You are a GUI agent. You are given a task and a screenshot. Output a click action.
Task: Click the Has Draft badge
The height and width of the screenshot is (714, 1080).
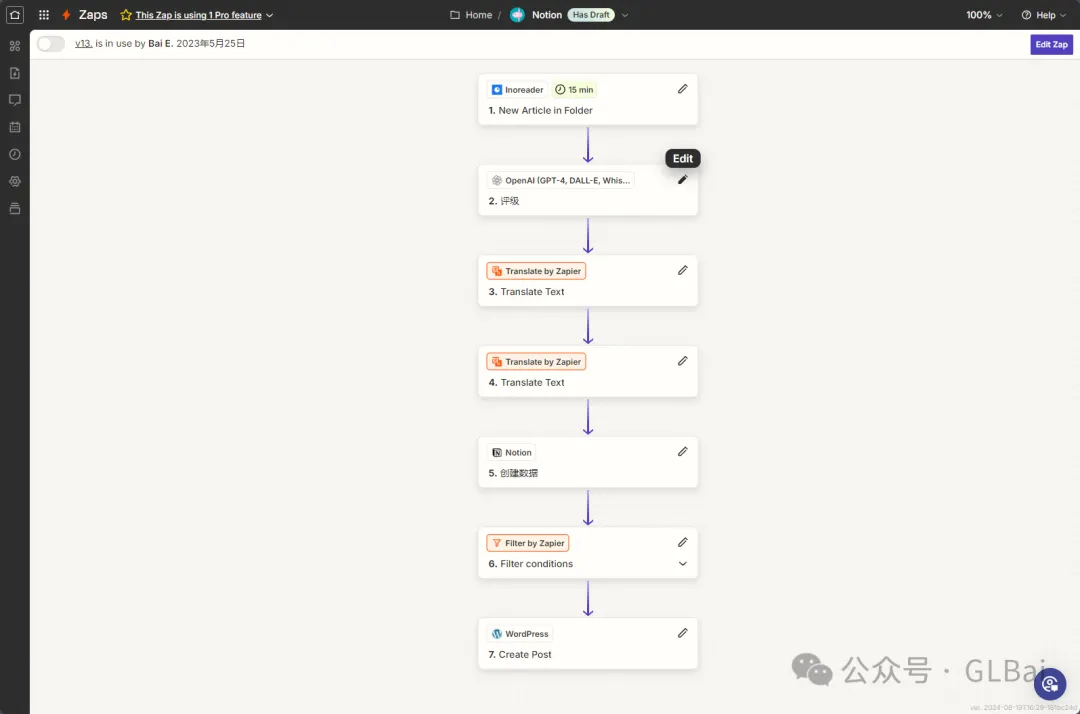click(x=591, y=14)
